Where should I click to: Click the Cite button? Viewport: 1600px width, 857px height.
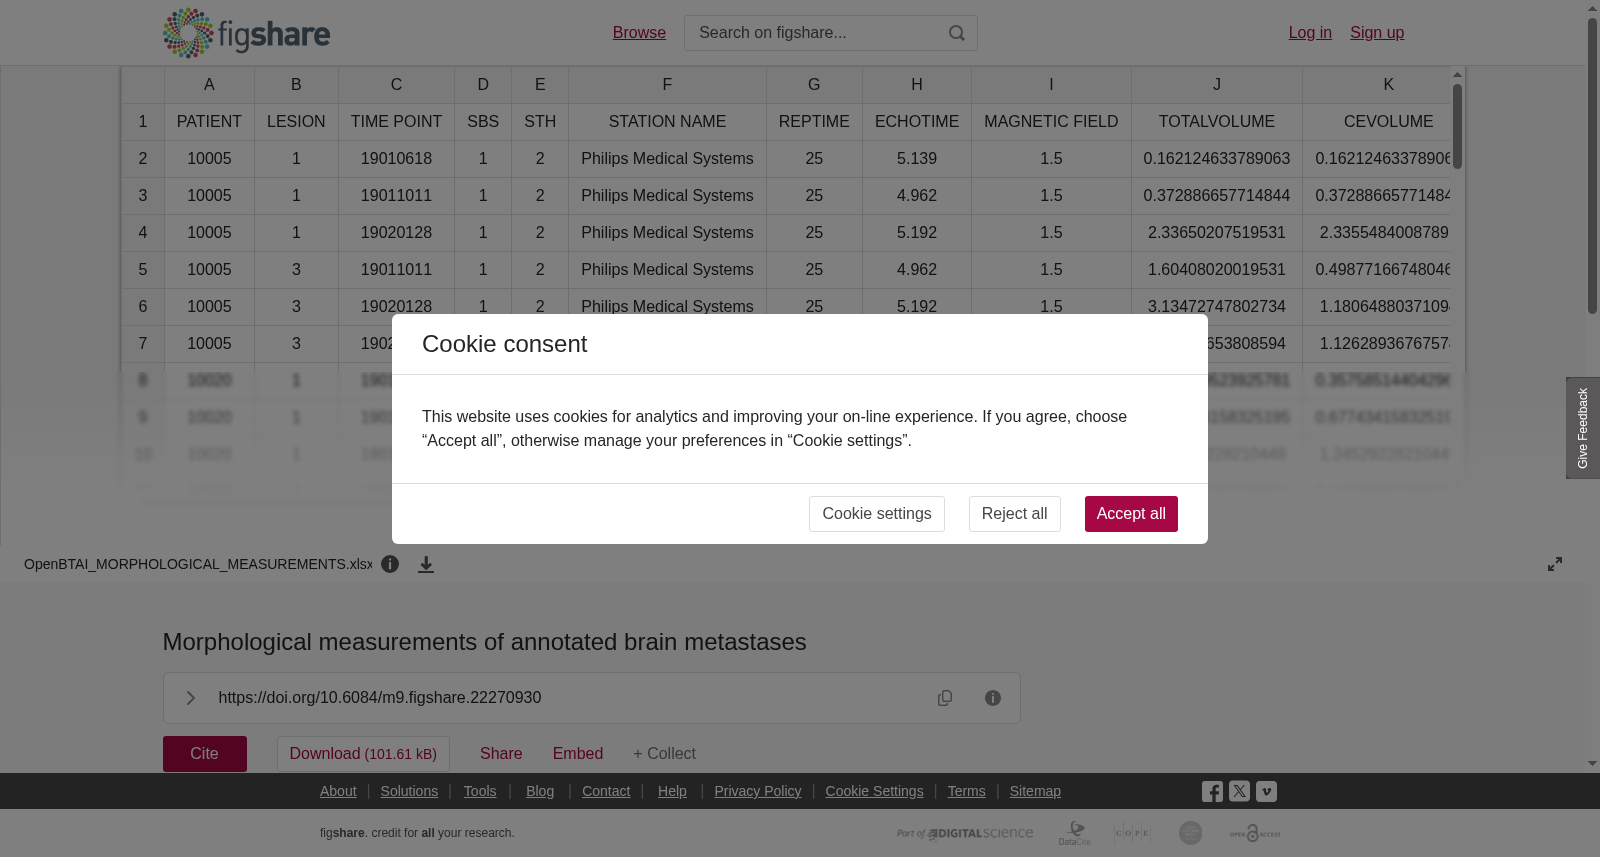(x=205, y=754)
